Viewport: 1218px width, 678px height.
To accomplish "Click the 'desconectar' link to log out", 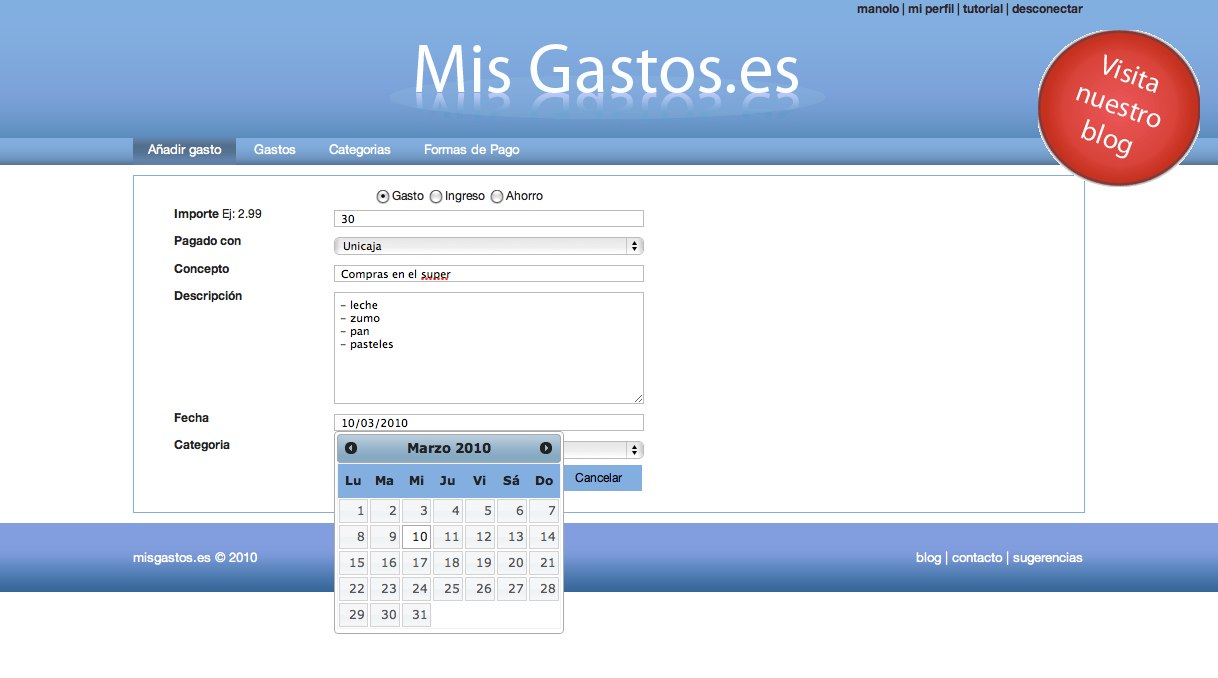I will tap(1045, 9).
